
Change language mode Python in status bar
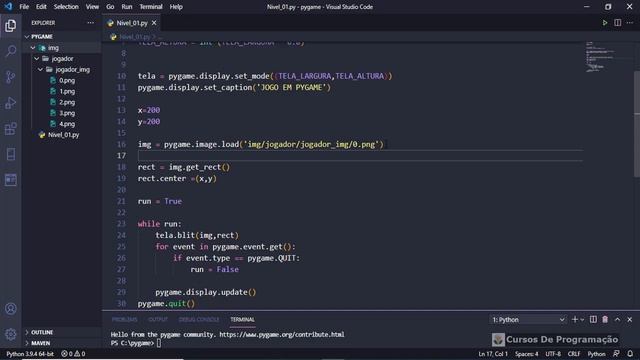coord(596,353)
